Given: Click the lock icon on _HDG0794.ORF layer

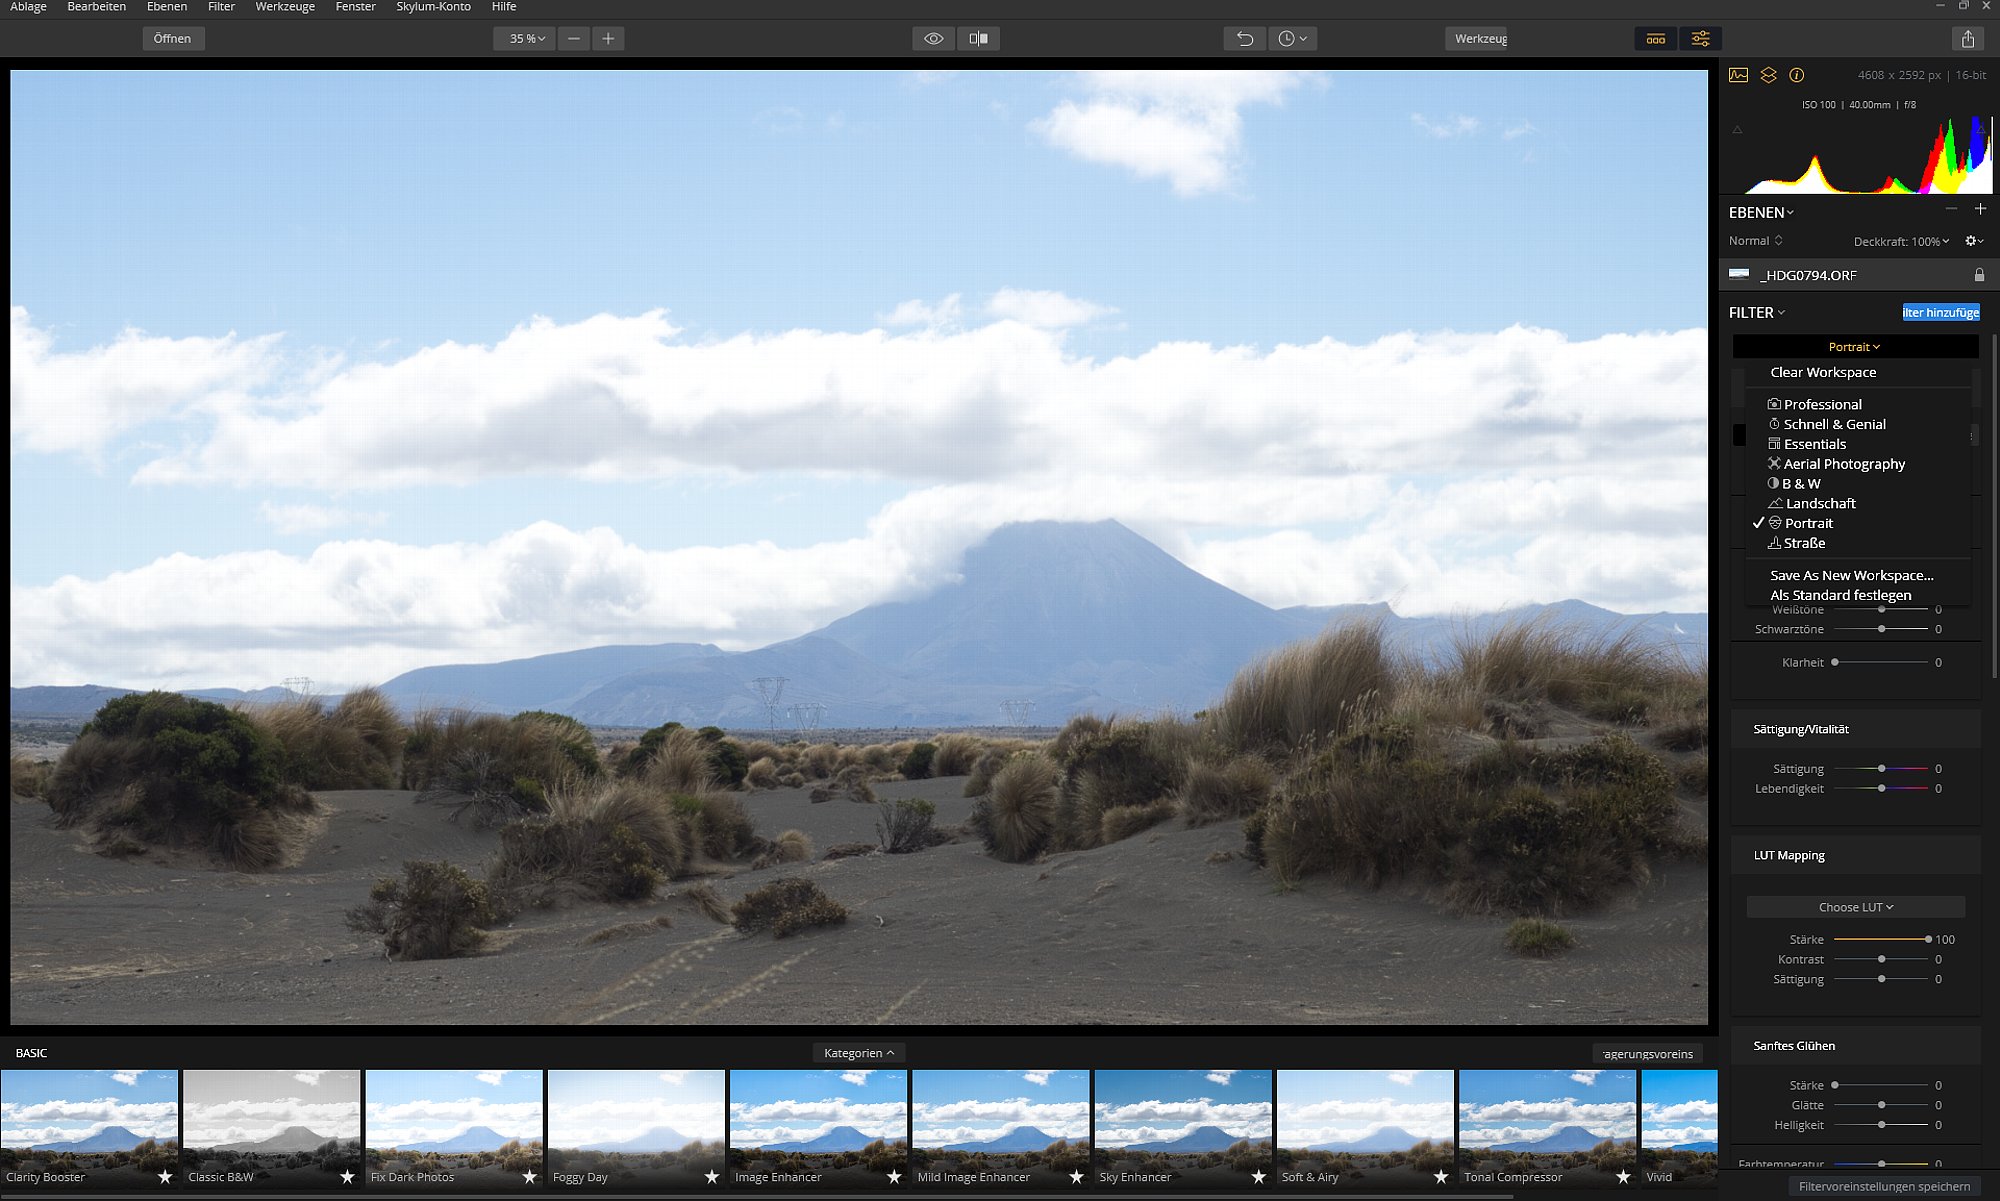Looking at the screenshot, I should (1979, 274).
